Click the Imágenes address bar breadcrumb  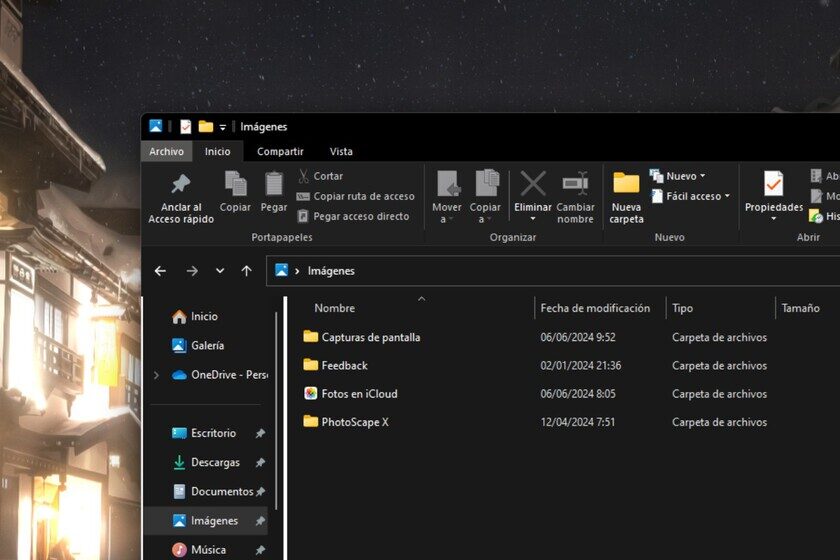click(331, 271)
